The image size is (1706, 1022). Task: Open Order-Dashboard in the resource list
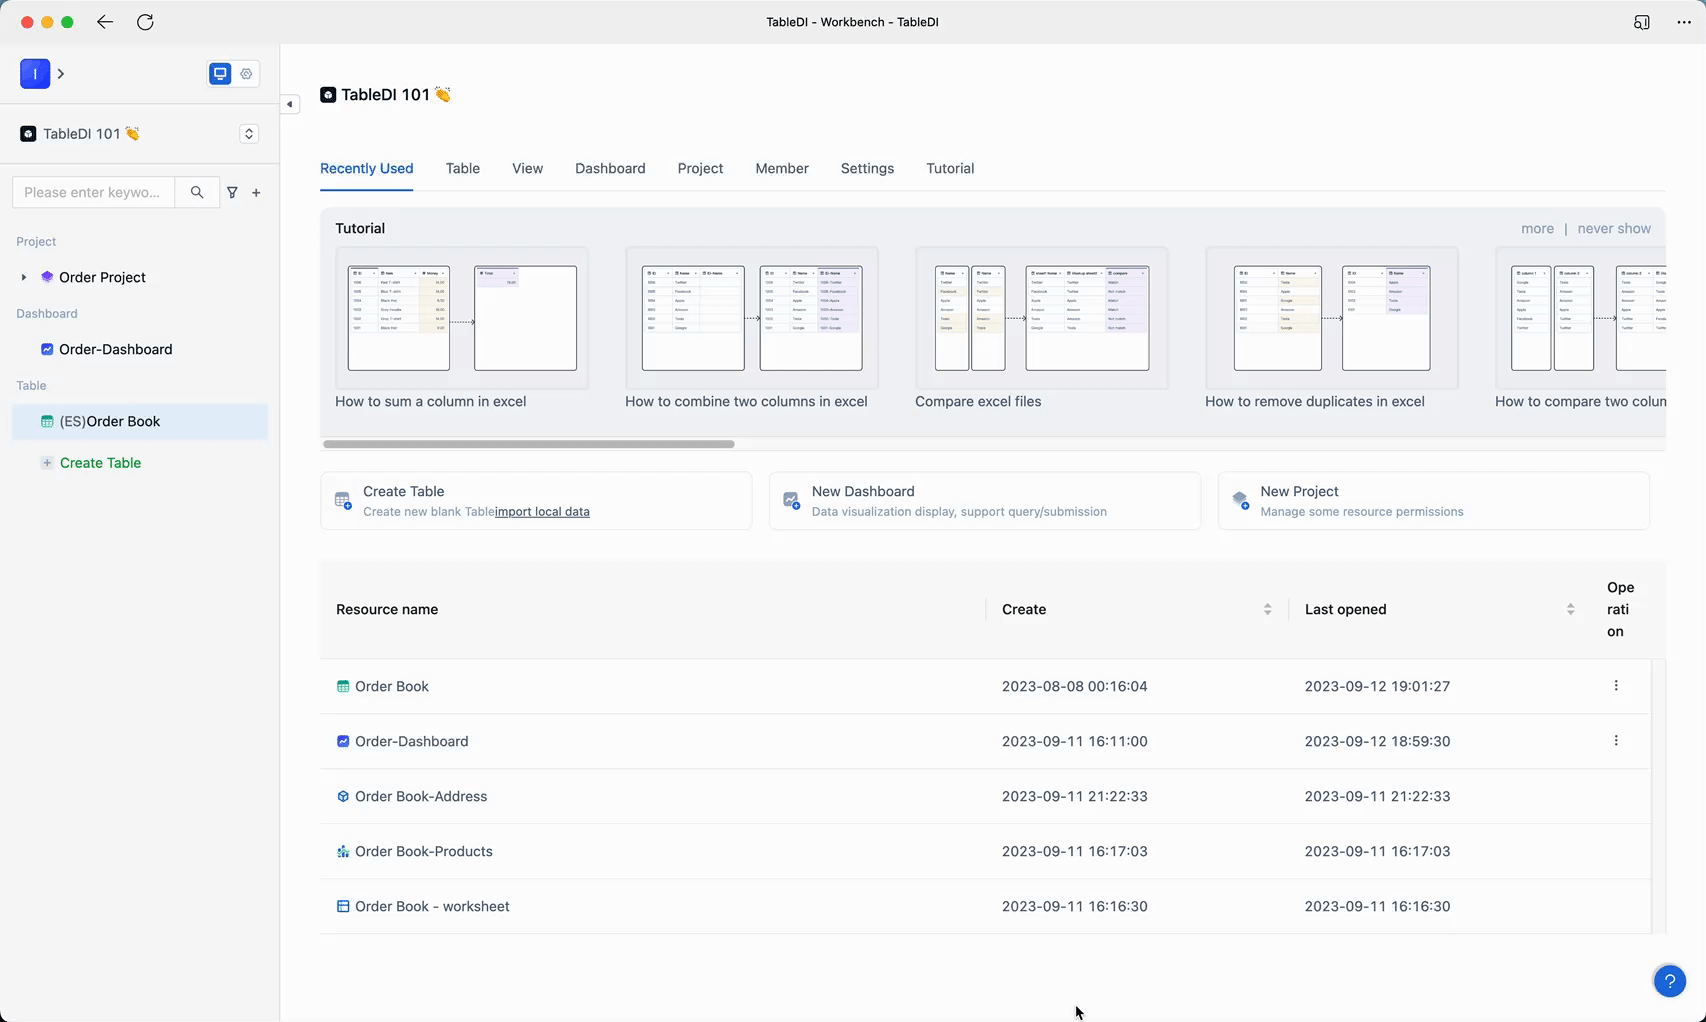[411, 741]
